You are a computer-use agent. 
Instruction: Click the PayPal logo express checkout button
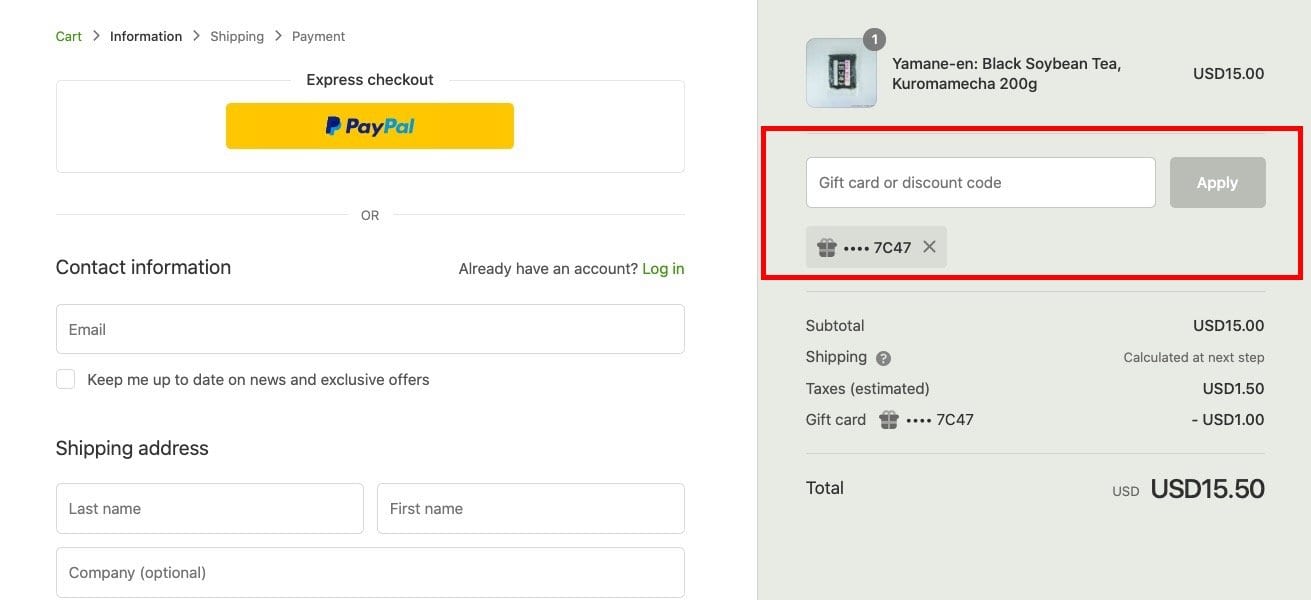click(370, 126)
